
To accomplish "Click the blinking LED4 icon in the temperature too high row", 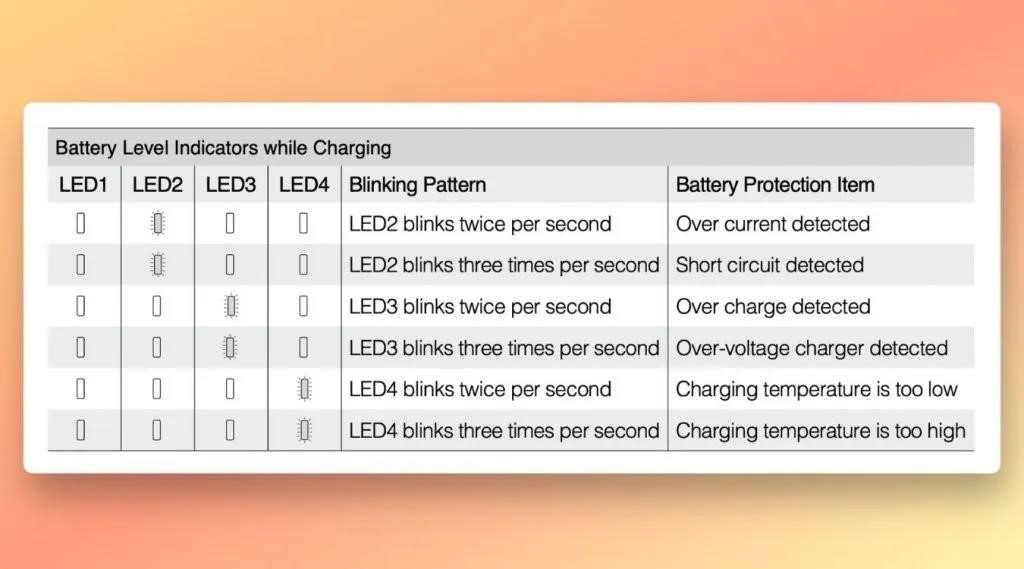I will coord(304,430).
